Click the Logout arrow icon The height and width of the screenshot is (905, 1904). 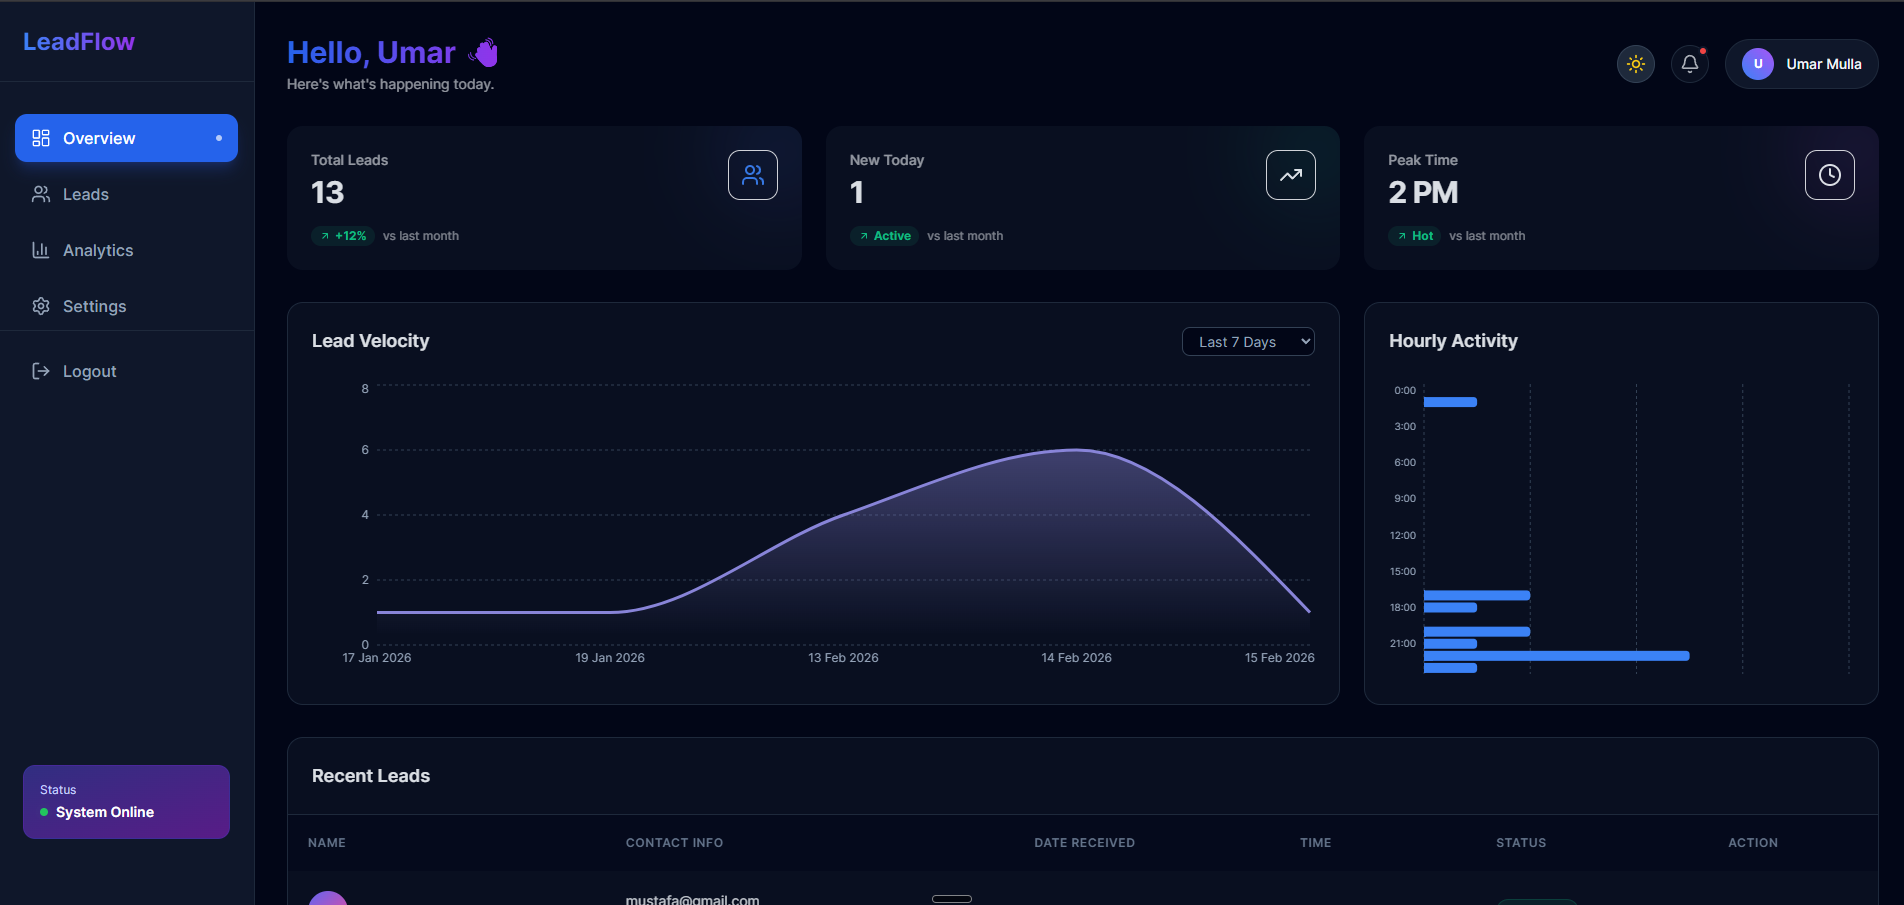point(41,371)
